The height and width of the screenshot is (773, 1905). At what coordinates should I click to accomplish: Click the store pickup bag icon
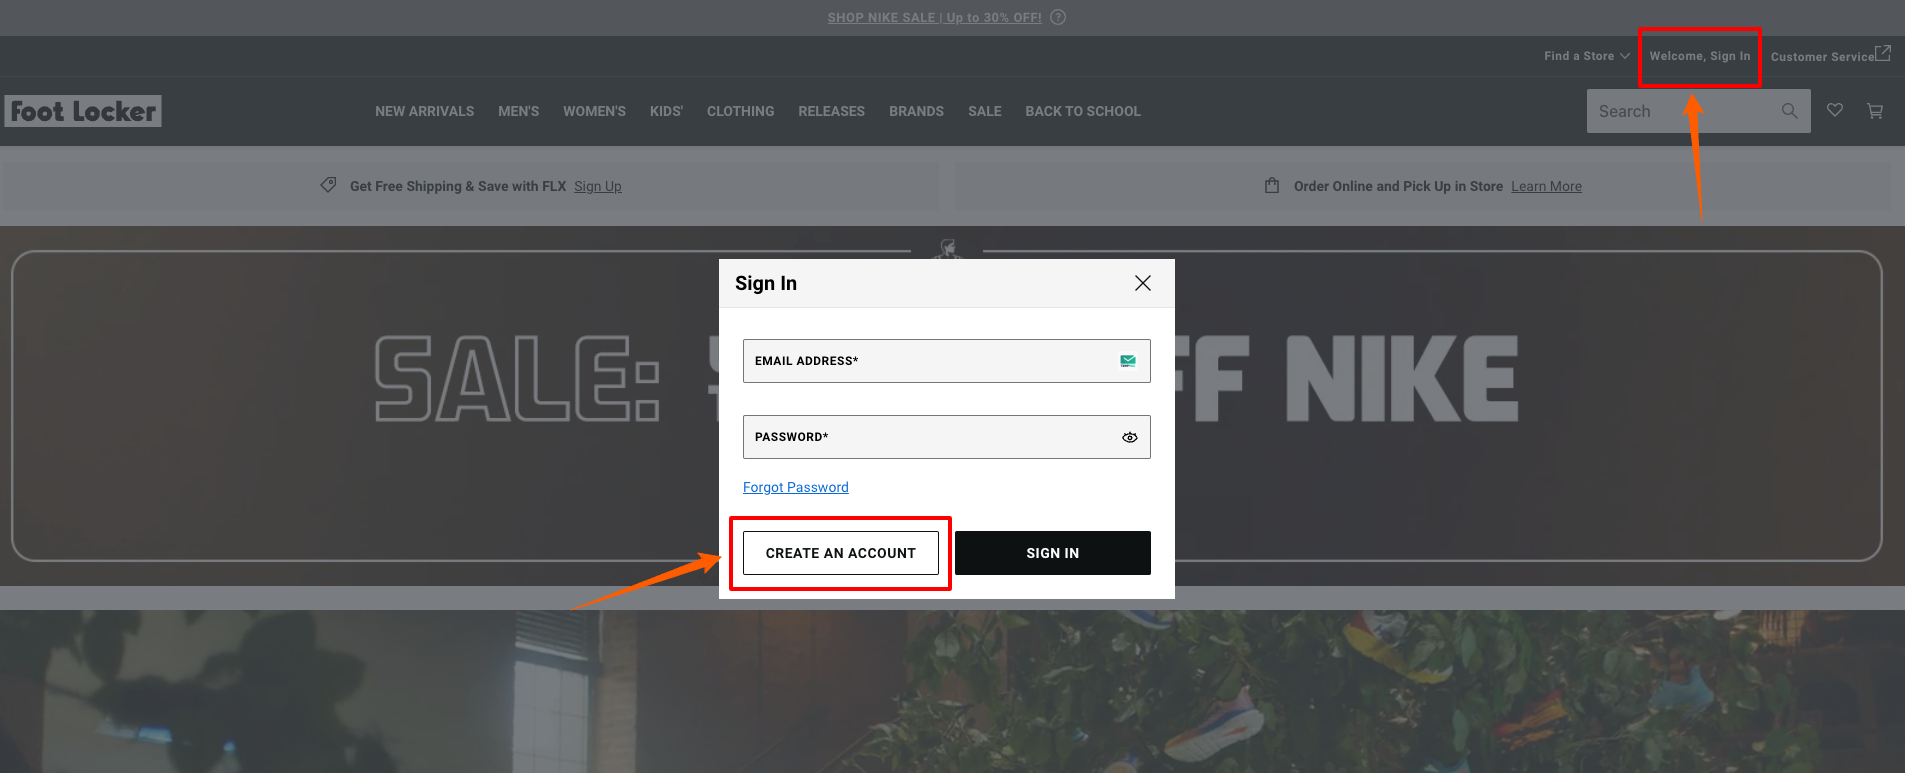[x=1272, y=185]
